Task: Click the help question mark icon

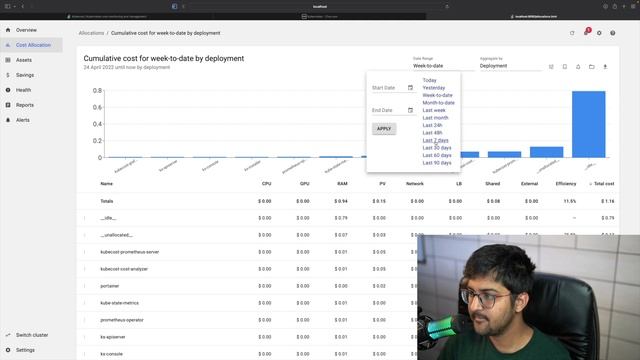Action: [x=613, y=33]
